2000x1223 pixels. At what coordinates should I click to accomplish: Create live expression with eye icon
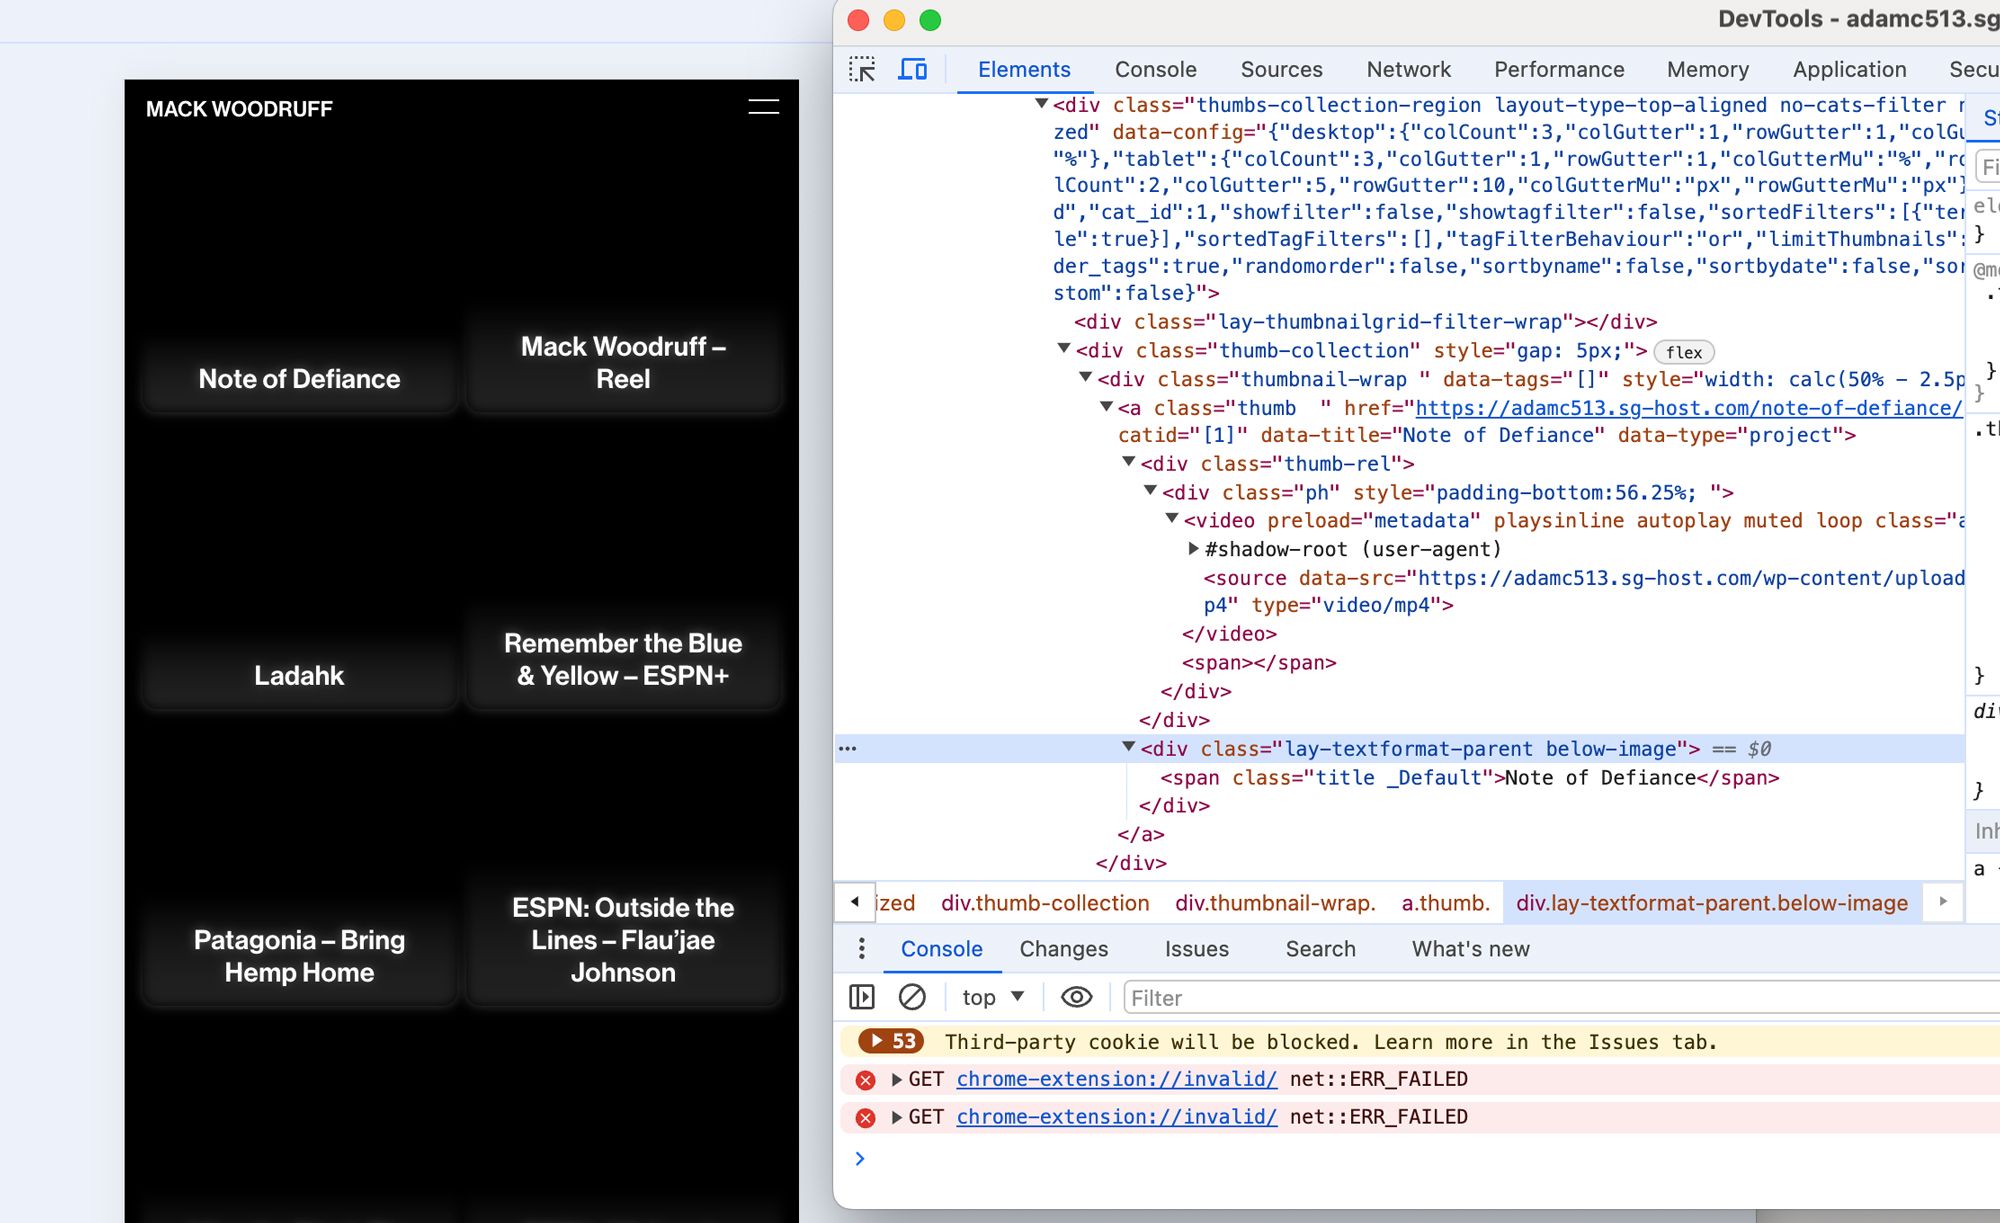[x=1076, y=997]
